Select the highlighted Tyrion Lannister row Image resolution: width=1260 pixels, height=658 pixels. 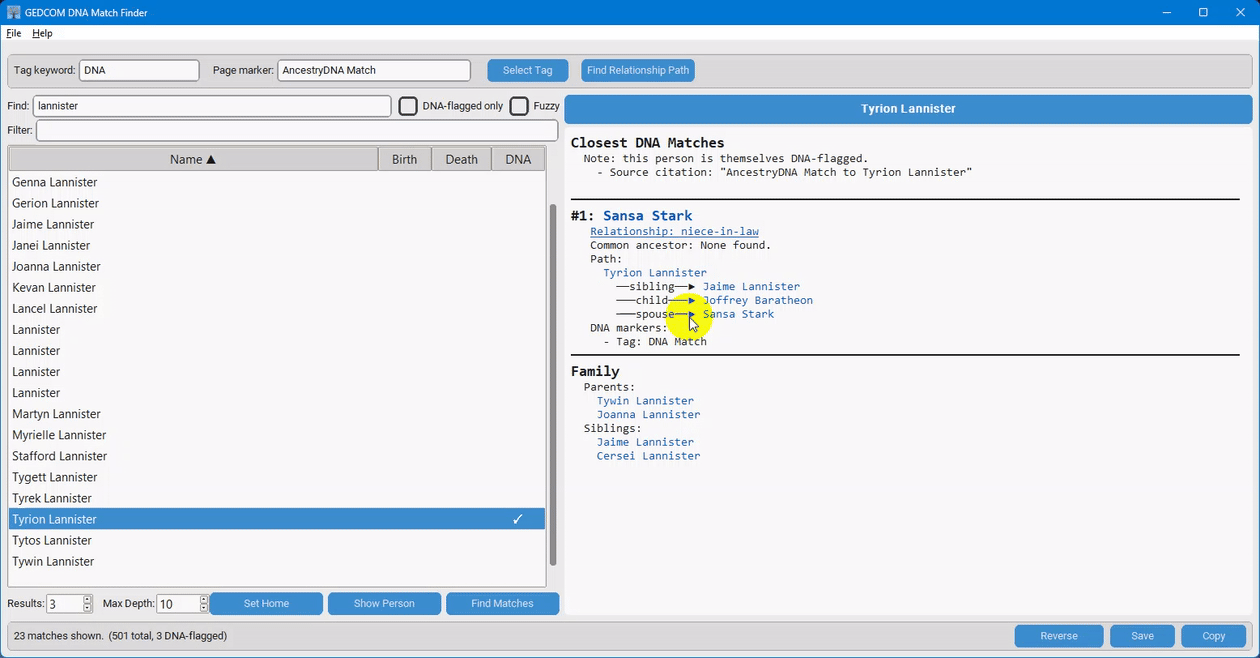(277, 519)
